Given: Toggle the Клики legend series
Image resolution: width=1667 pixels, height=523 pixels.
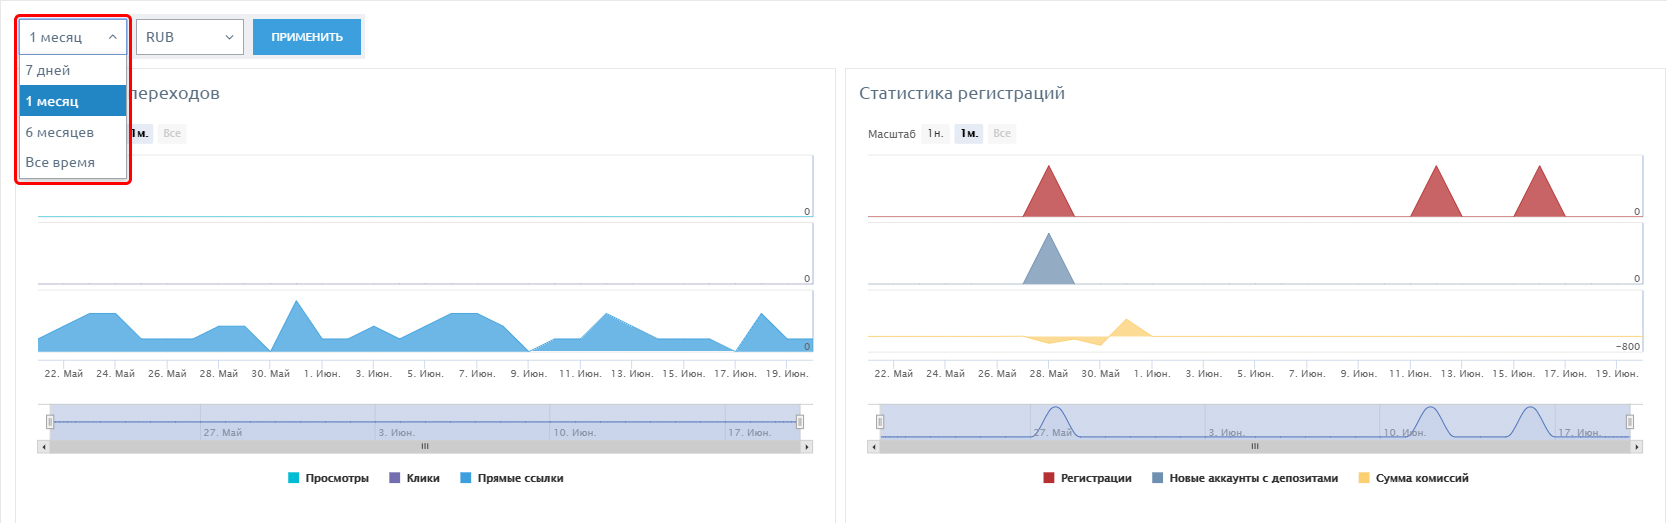Looking at the screenshot, I should point(414,478).
